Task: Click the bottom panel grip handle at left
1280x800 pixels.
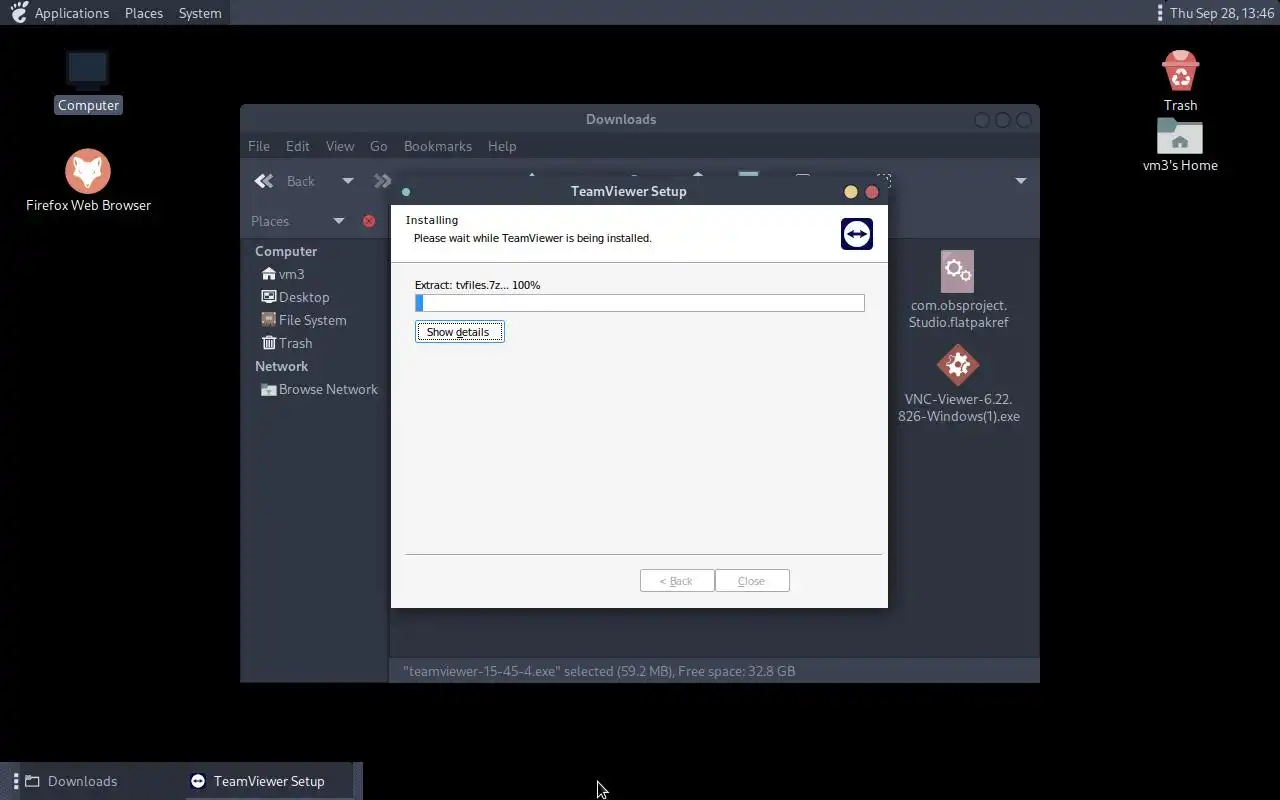Action: click(16, 781)
